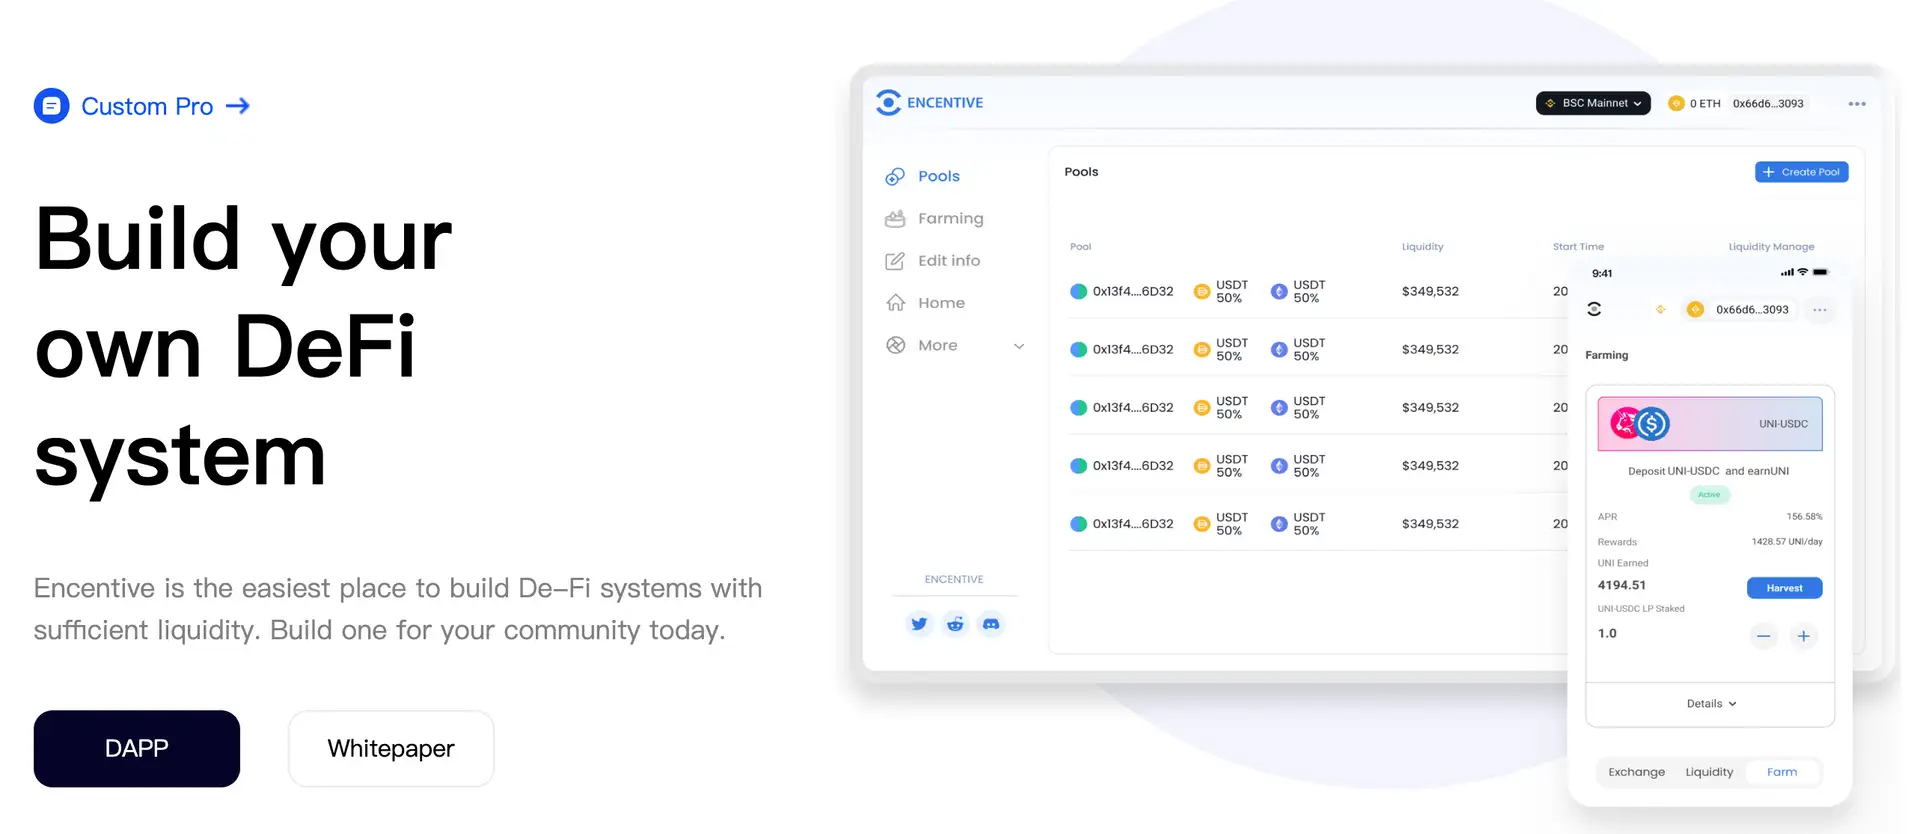Viewport: 1920px width, 834px height.
Task: Open the BSC Mainnet network dropdown
Action: click(1593, 103)
